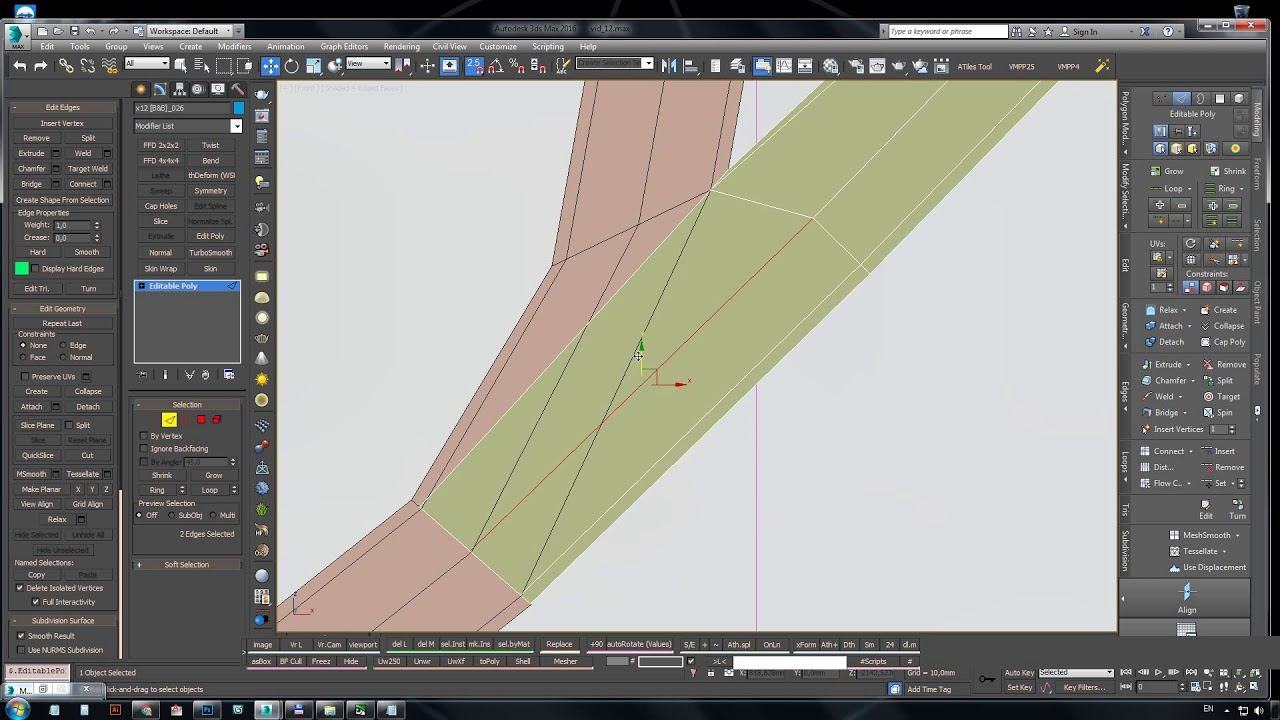Activate the Select and Scale tool
Image resolution: width=1280 pixels, height=720 pixels.
point(314,66)
